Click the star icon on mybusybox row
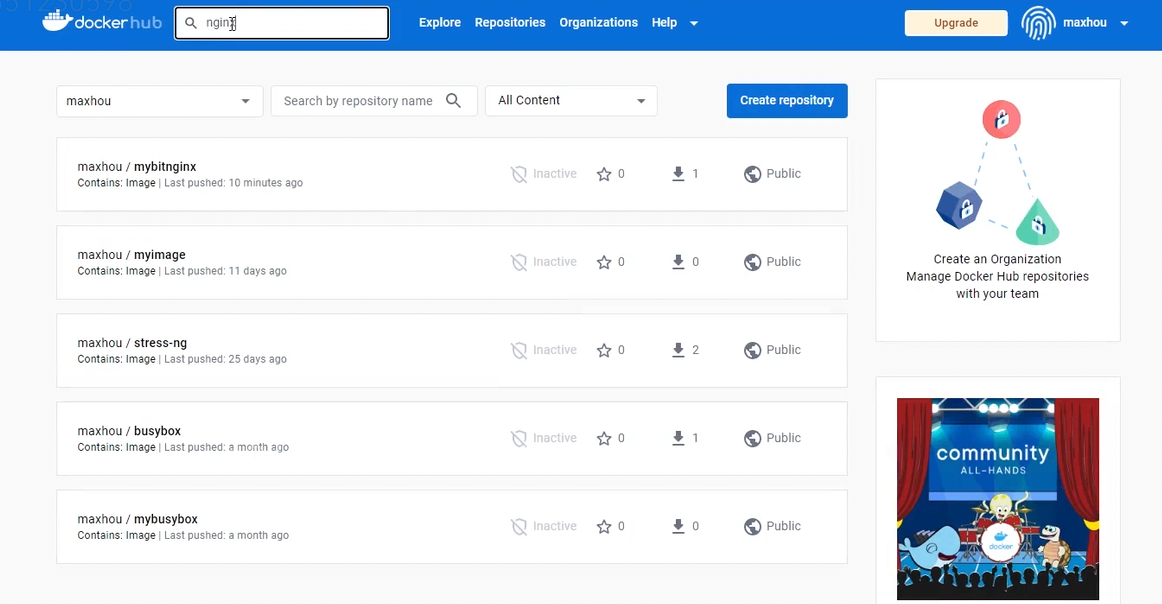 (x=604, y=527)
